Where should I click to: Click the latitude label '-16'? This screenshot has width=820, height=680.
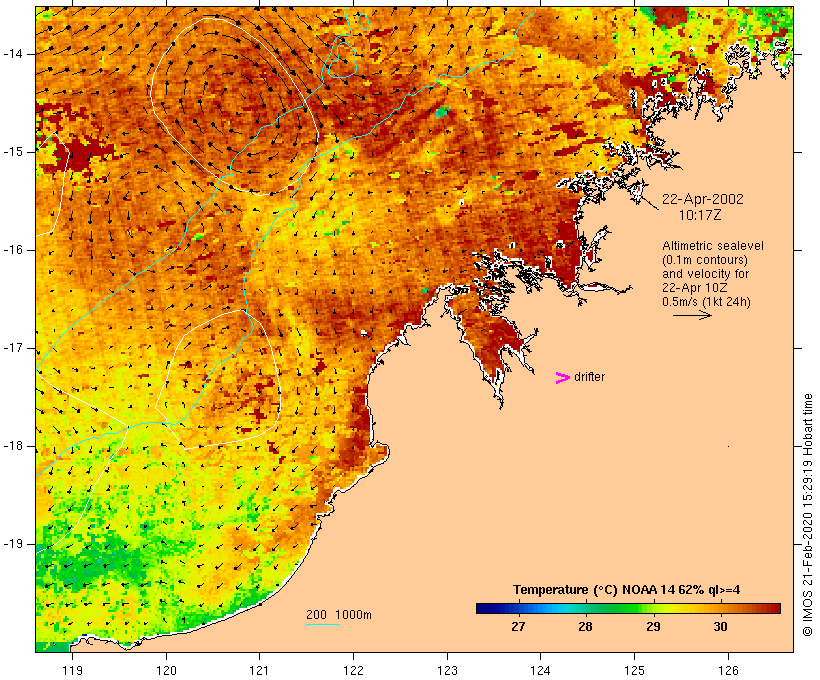pos(13,250)
